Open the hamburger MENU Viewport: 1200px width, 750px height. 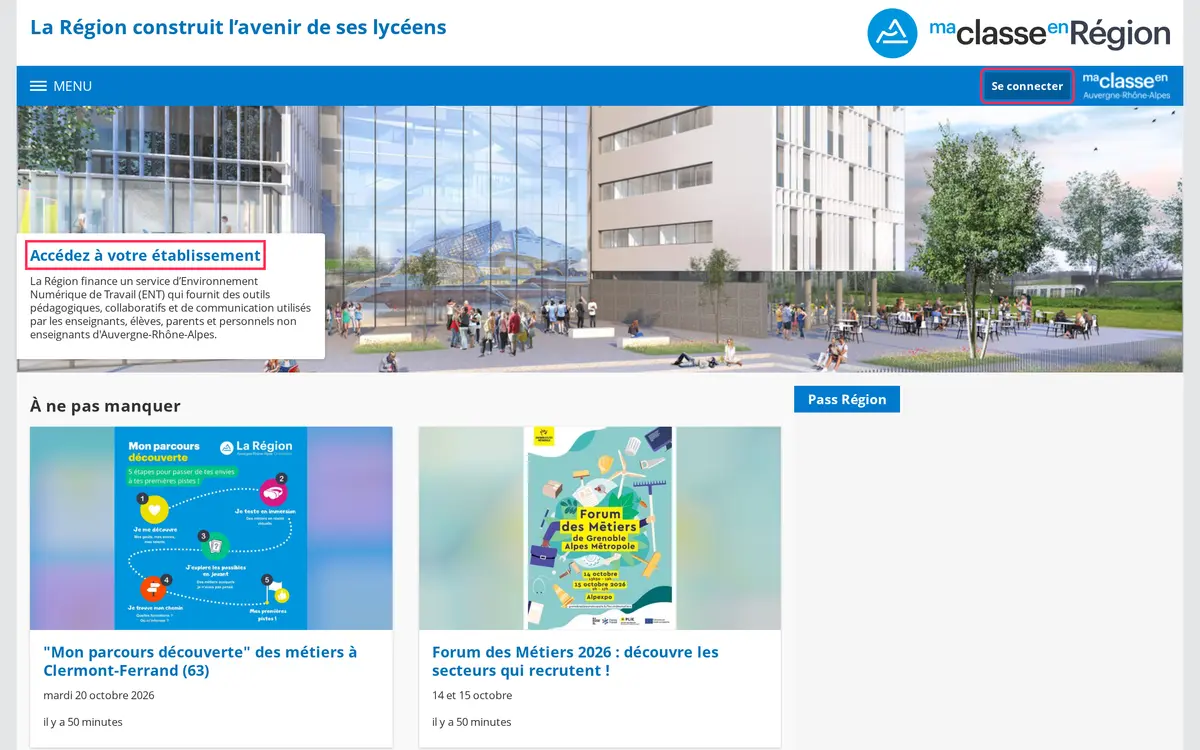[61, 86]
